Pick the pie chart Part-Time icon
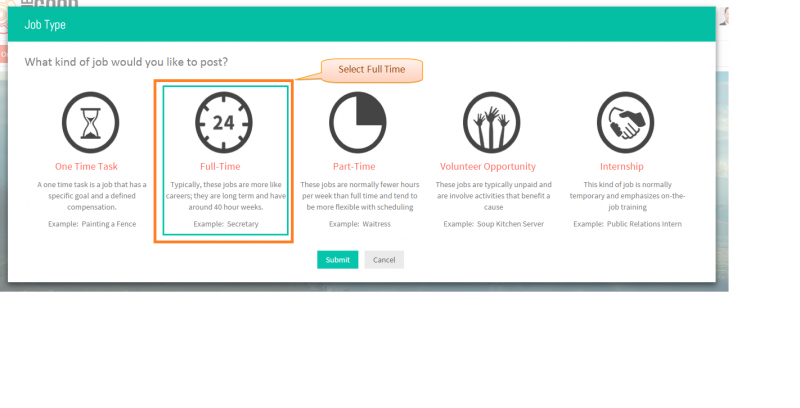 [358, 122]
